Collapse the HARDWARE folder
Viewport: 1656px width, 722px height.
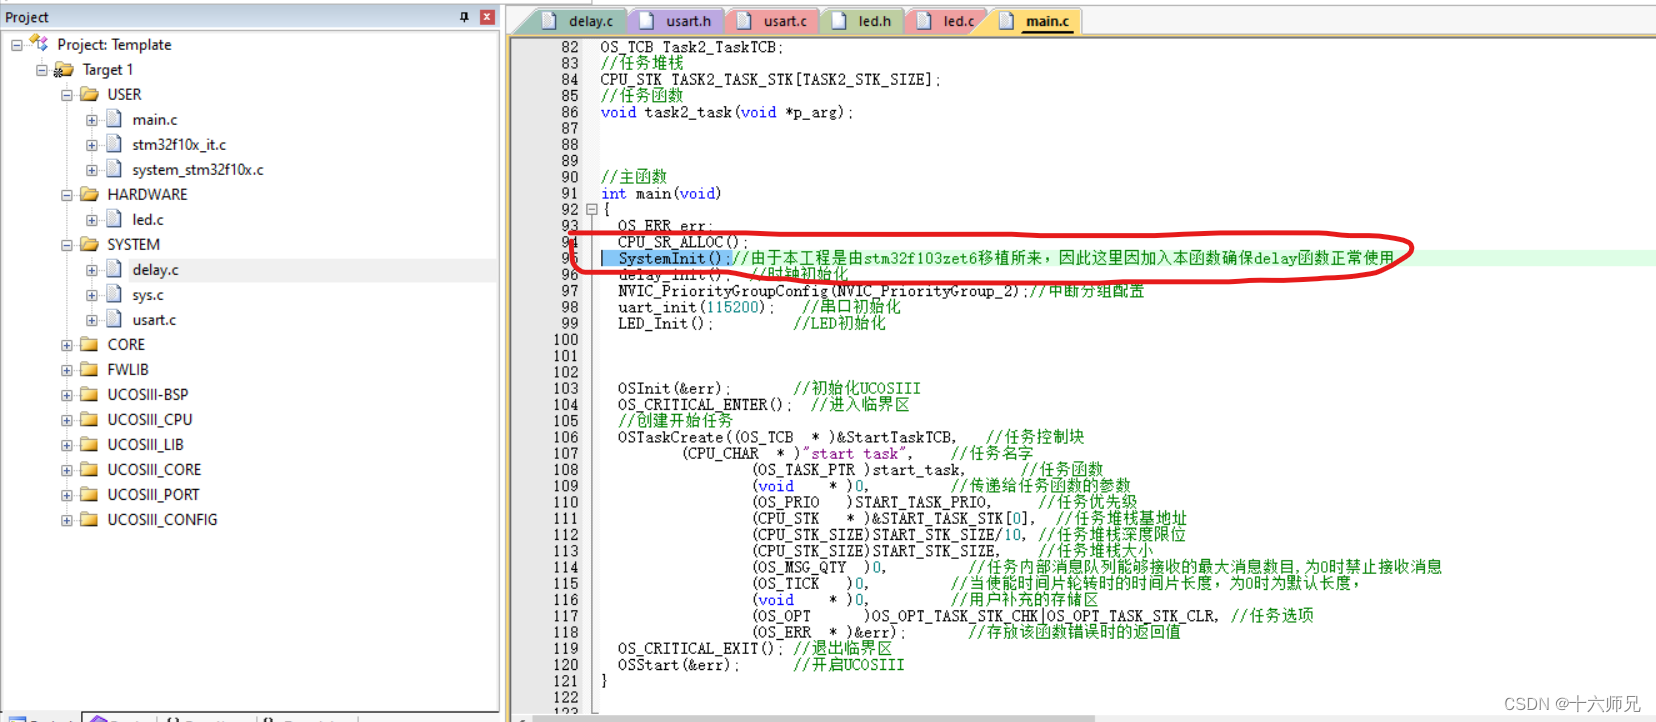(x=67, y=195)
